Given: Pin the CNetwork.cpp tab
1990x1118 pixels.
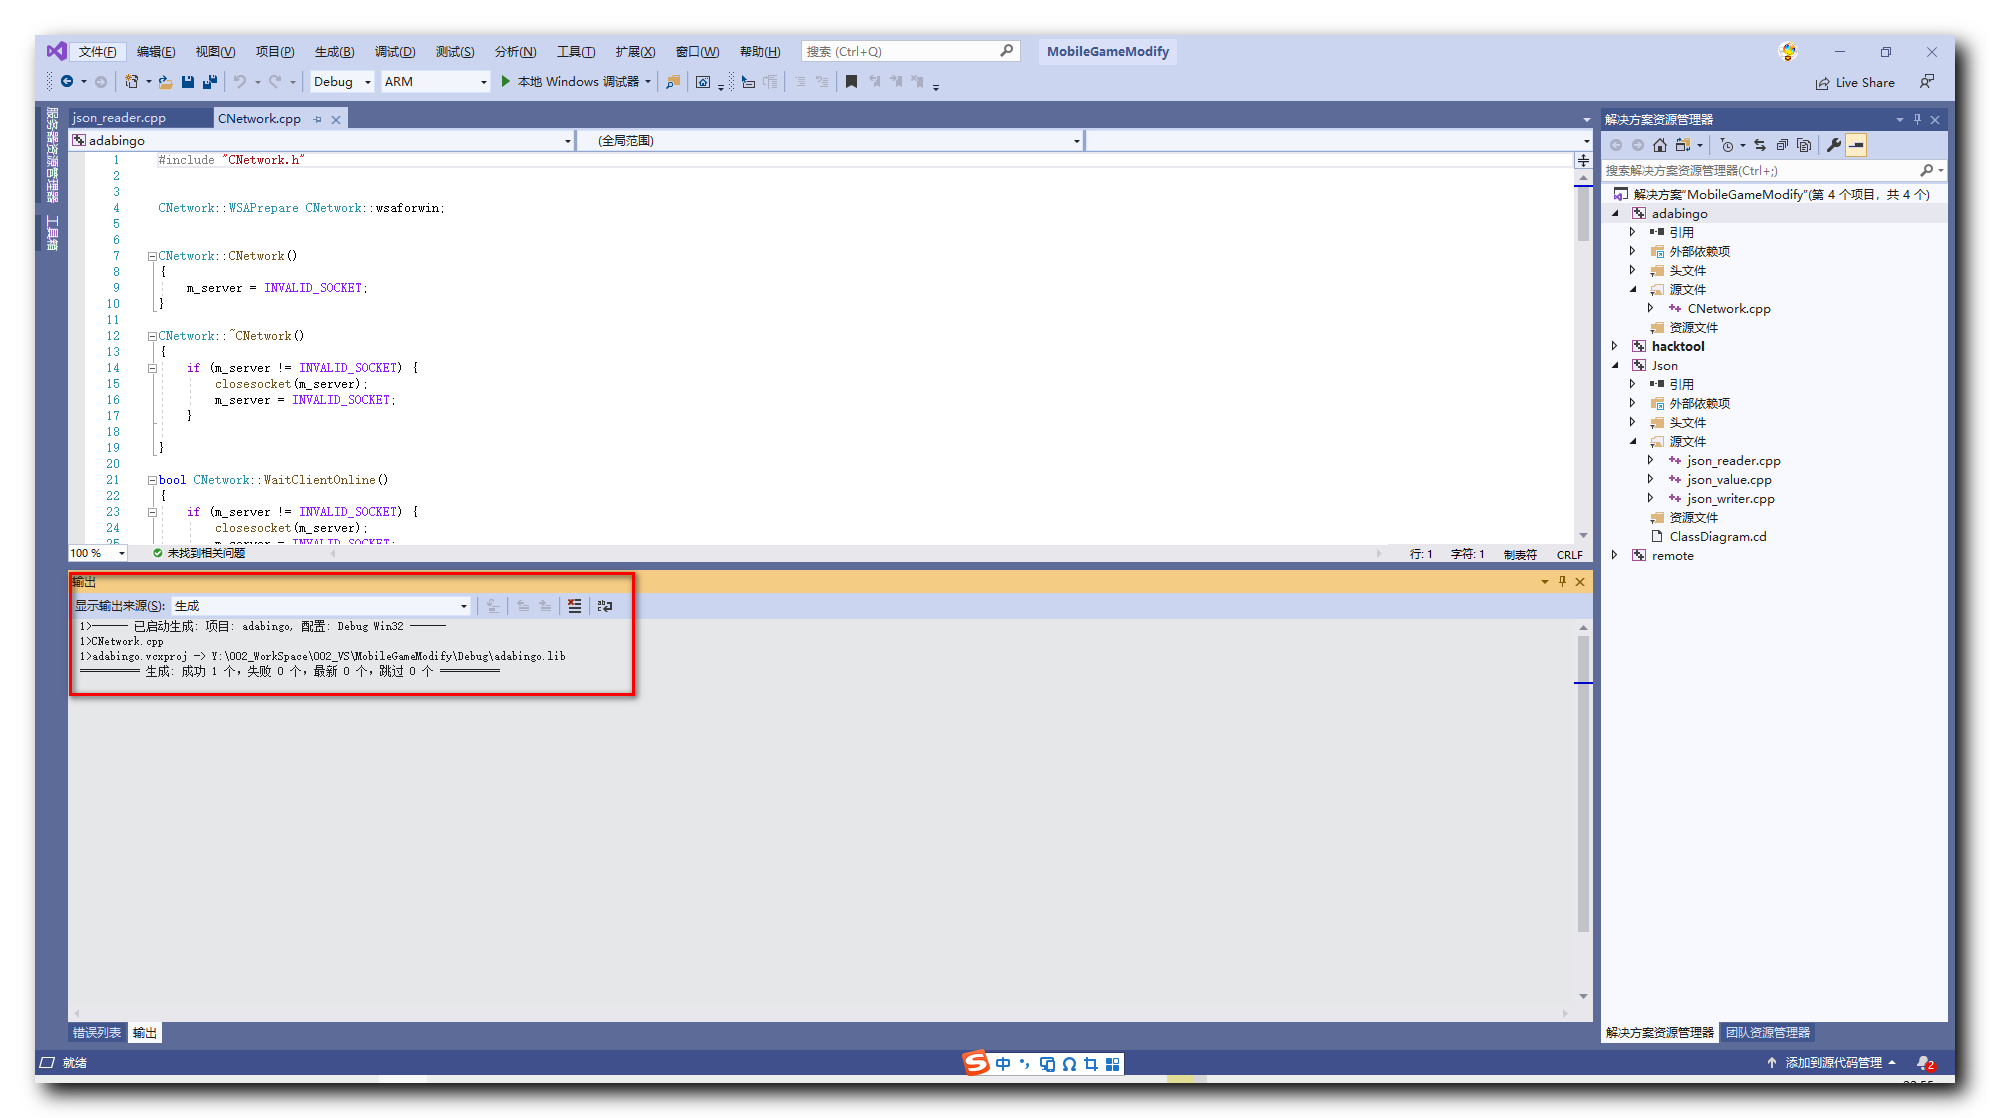Looking at the screenshot, I should (318, 119).
